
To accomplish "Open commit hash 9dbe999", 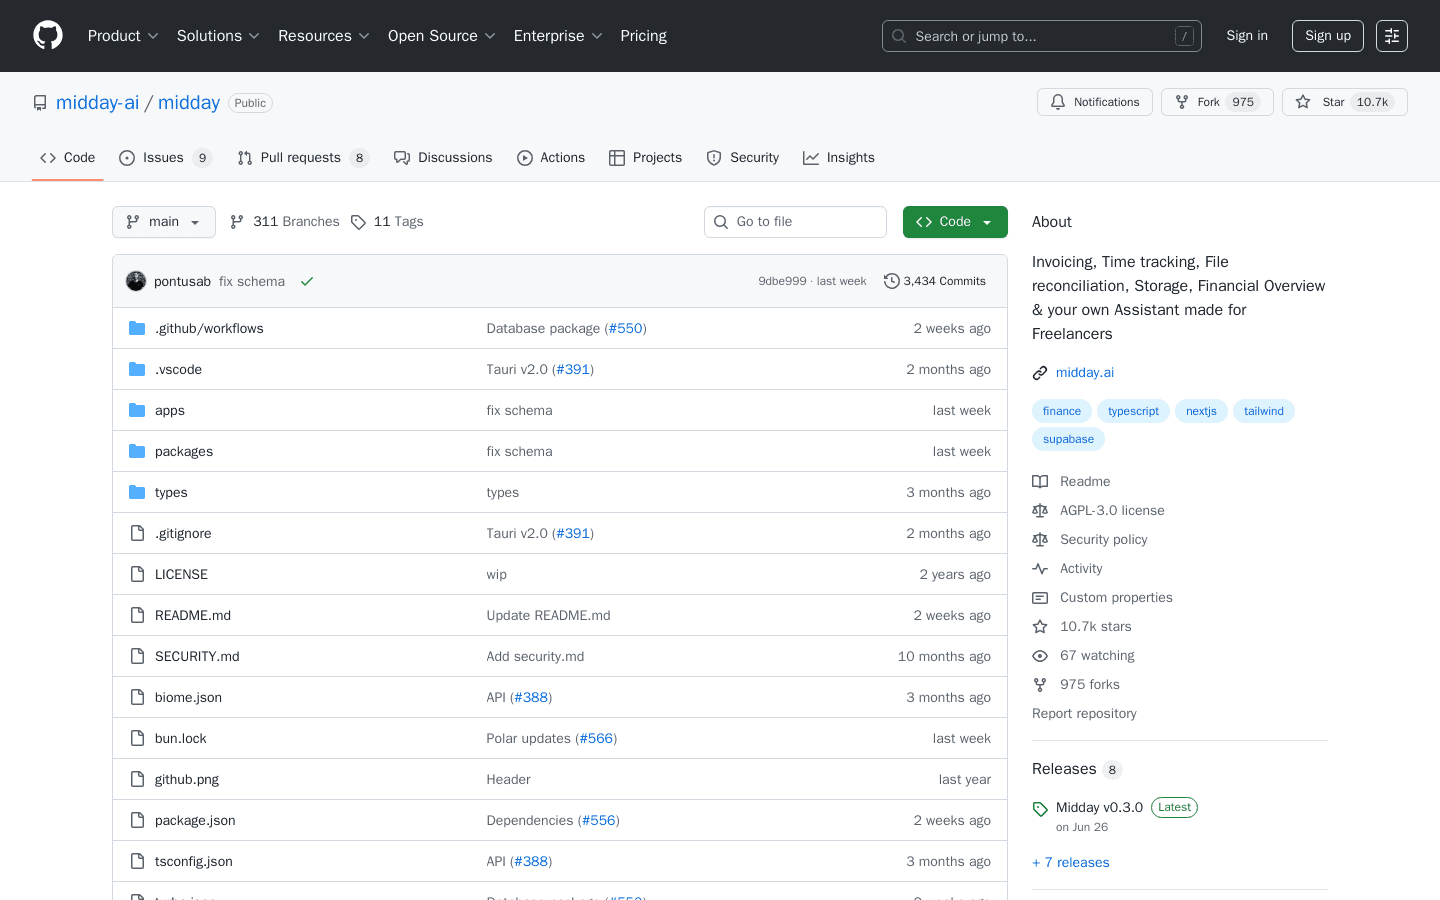I will coord(782,281).
